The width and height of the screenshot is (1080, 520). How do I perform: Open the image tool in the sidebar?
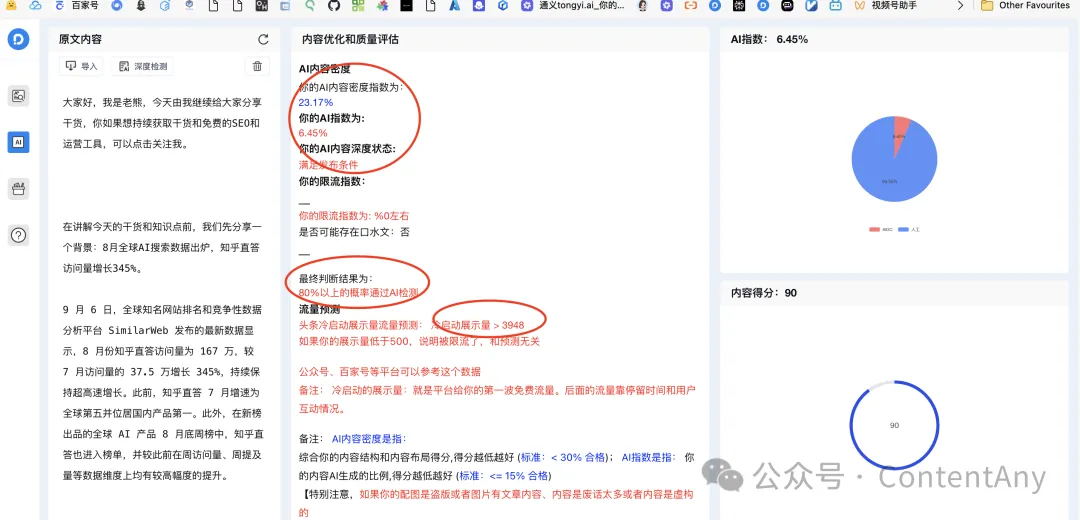coord(18,96)
